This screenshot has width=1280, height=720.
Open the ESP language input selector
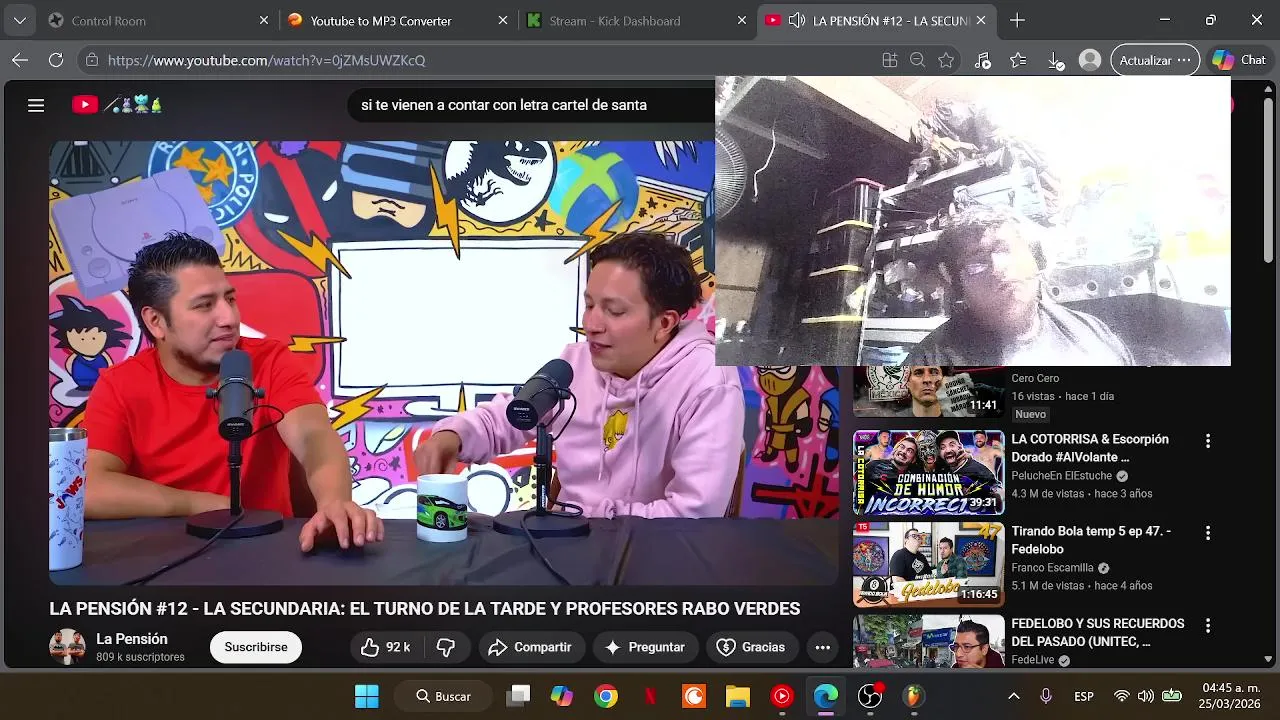1084,696
